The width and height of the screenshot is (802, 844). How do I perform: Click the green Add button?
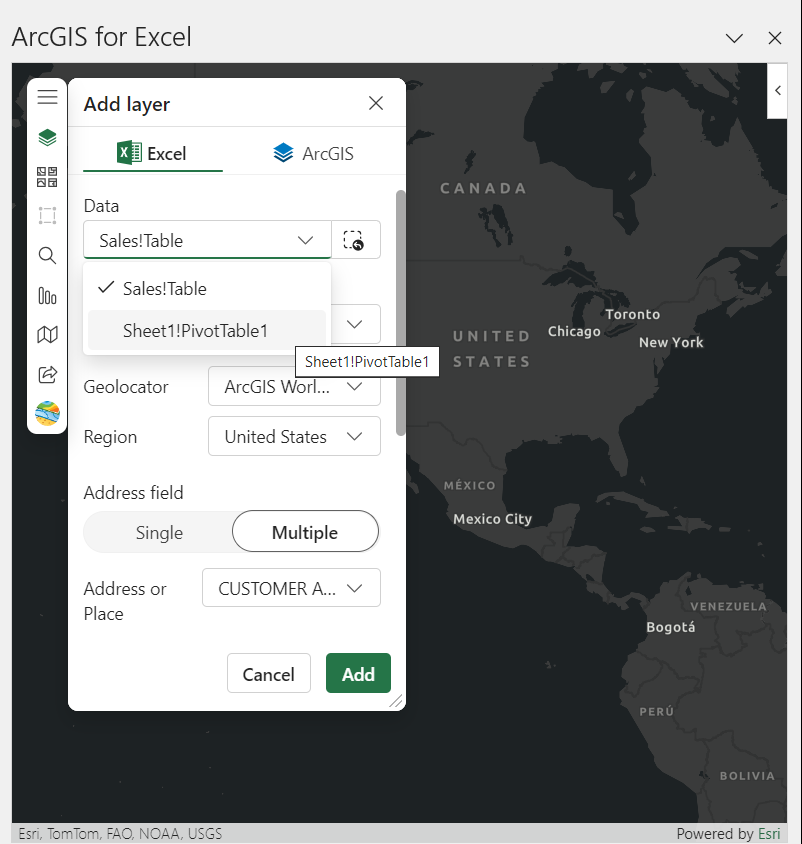point(358,673)
